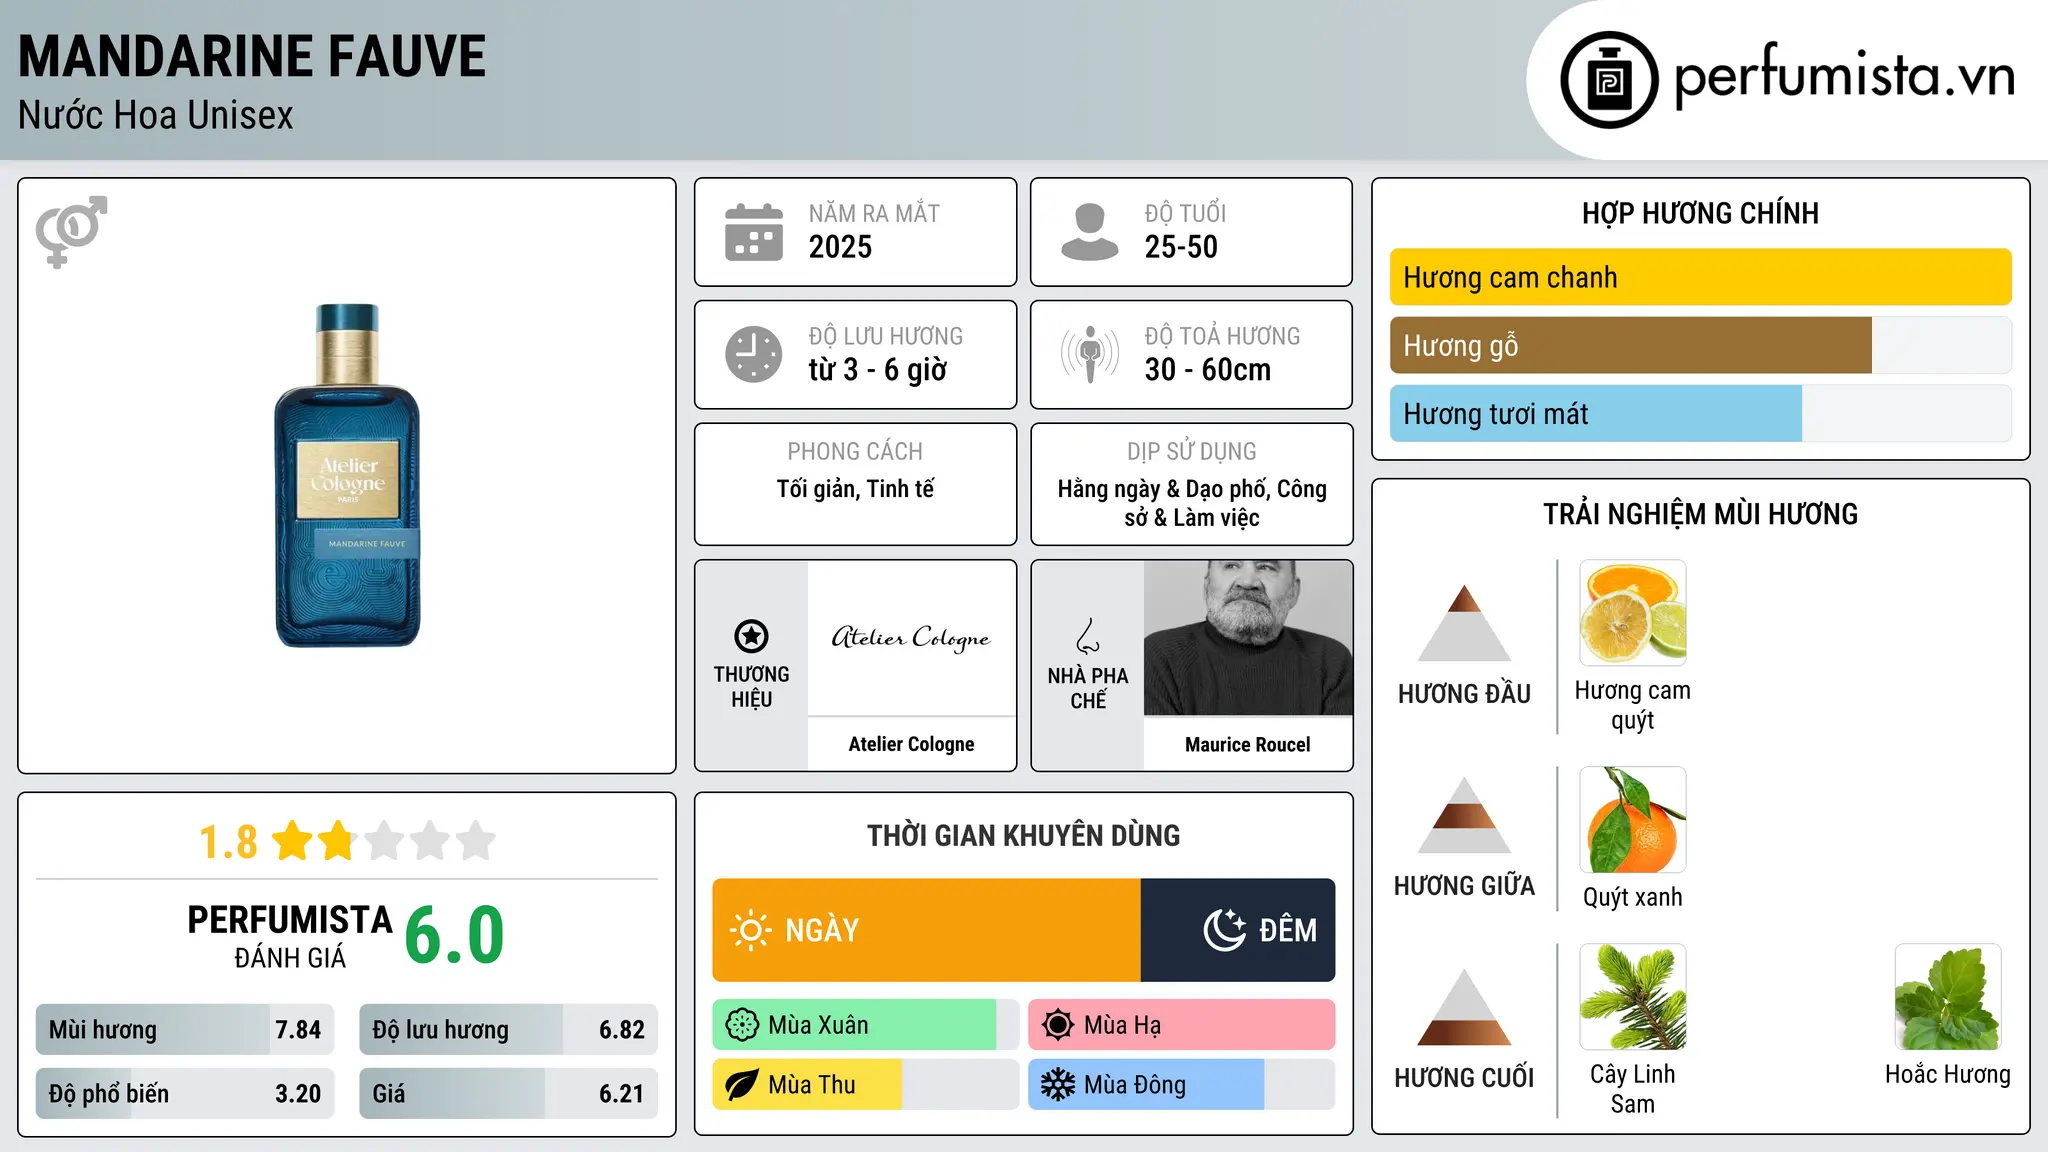Click the blue Hương tươi mát bar

1595,413
